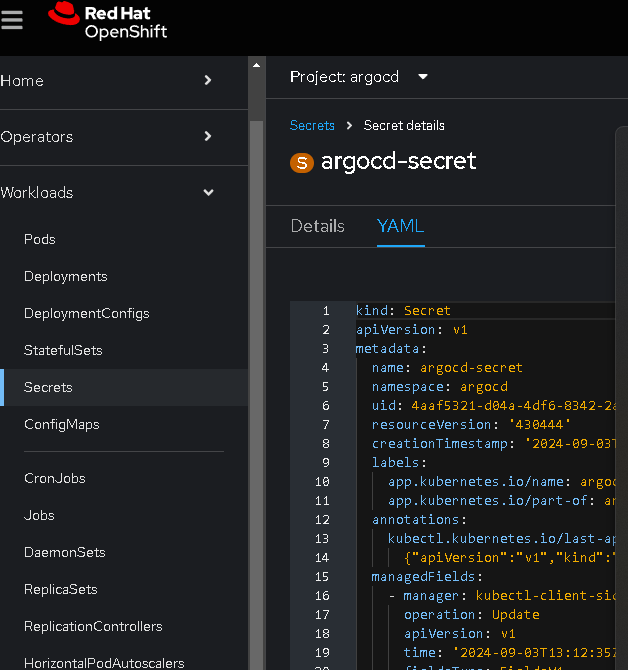Open DaemonSets in the sidebar
The width and height of the screenshot is (628, 670).
65,552
